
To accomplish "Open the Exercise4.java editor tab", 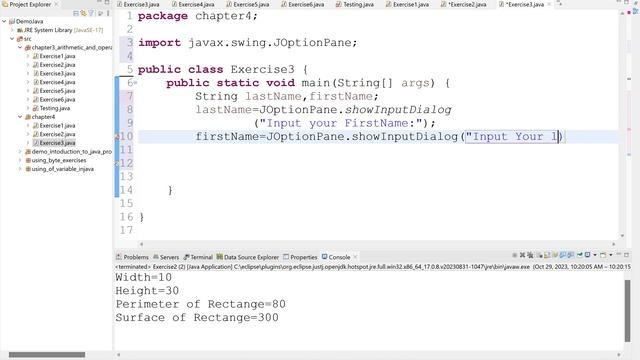I will [x=193, y=4].
